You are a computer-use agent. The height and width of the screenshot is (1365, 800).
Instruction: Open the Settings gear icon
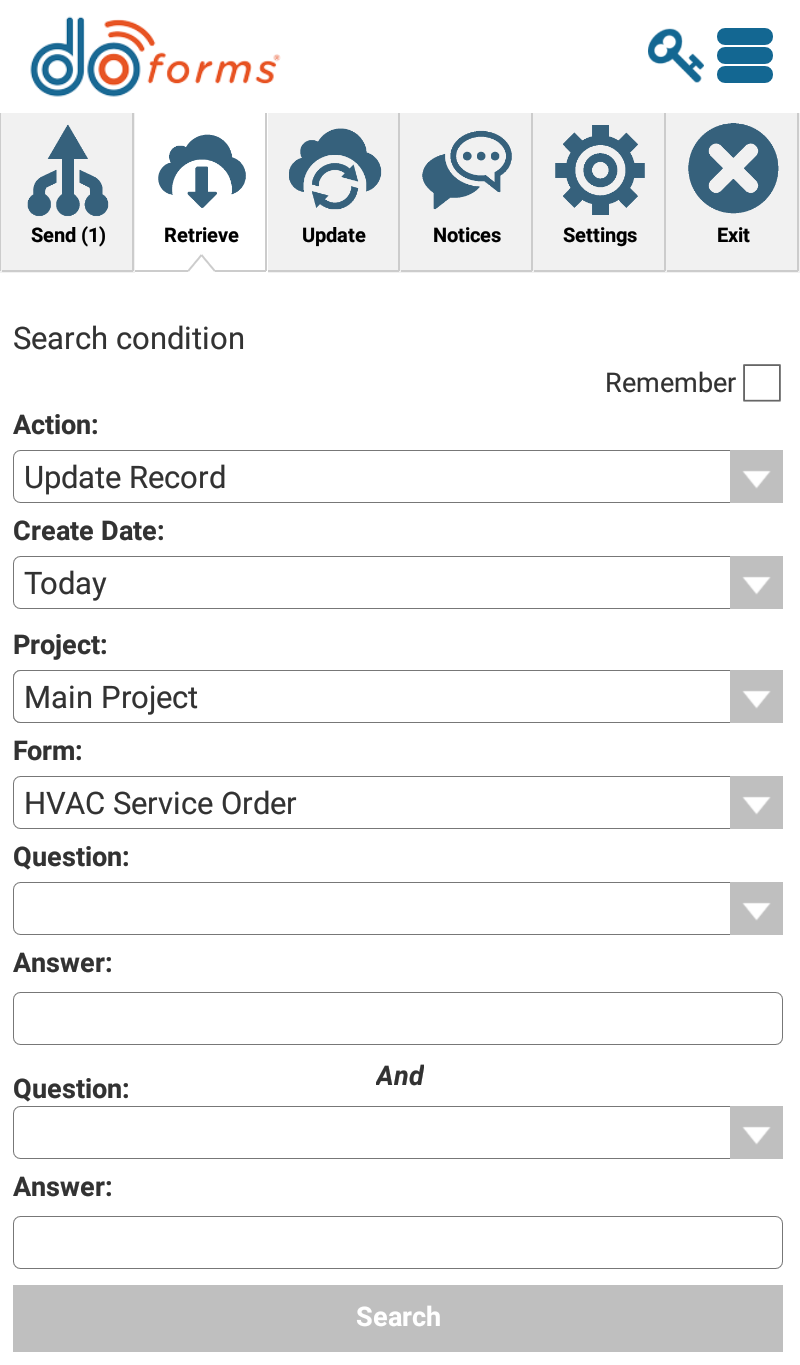(600, 169)
